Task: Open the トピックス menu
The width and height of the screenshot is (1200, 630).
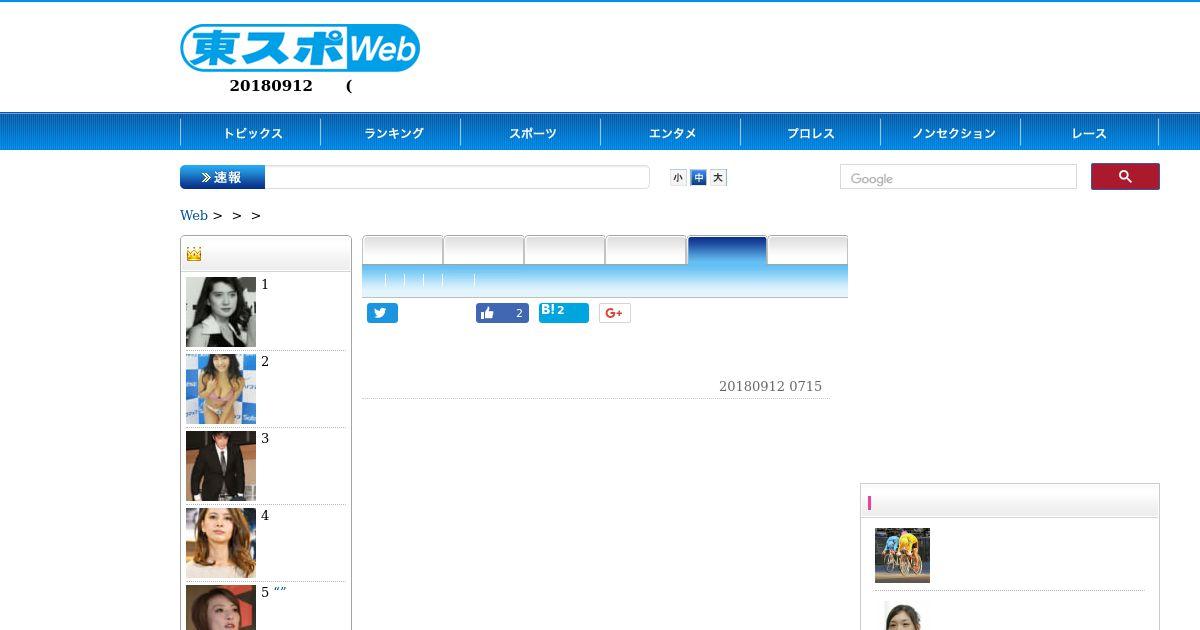Action: pyautogui.click(x=251, y=133)
